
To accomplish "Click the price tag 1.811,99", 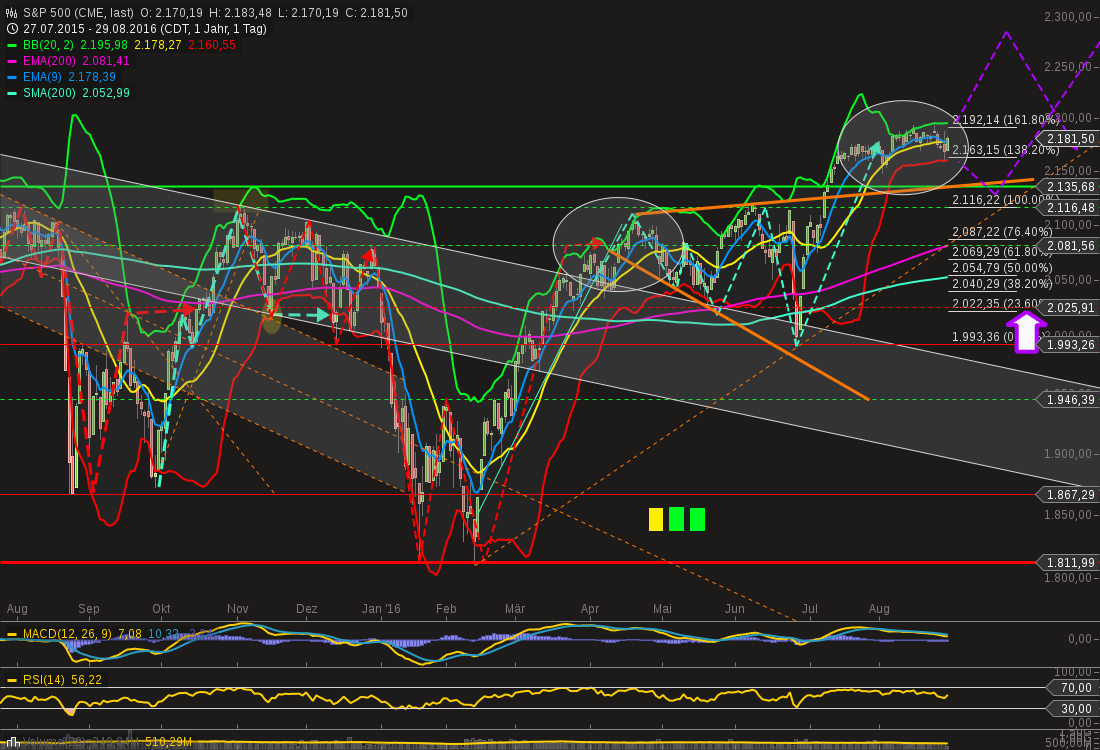I will 1068,563.
